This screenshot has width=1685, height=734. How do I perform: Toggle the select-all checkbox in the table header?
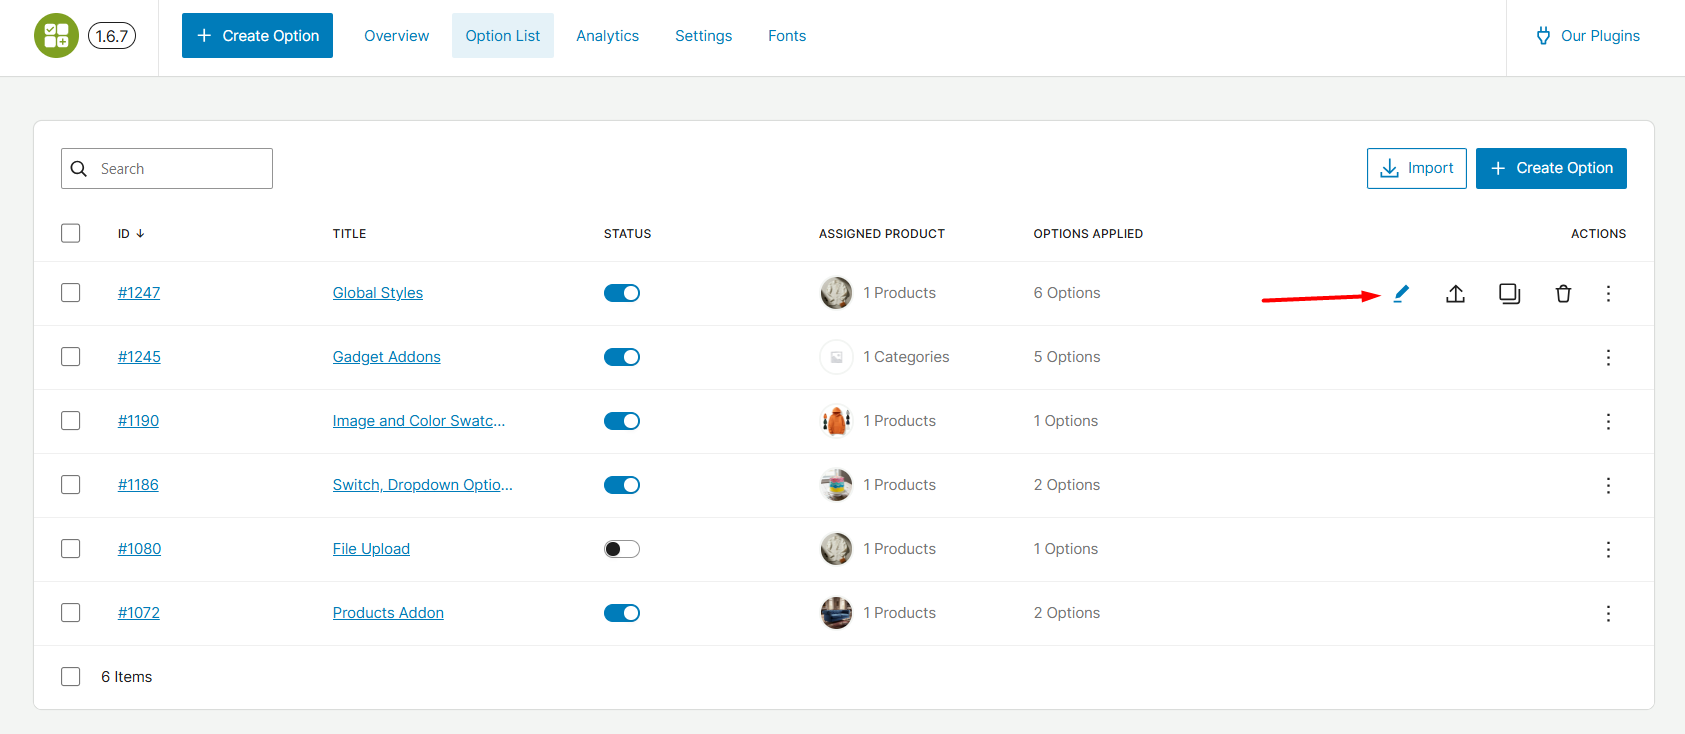point(70,233)
